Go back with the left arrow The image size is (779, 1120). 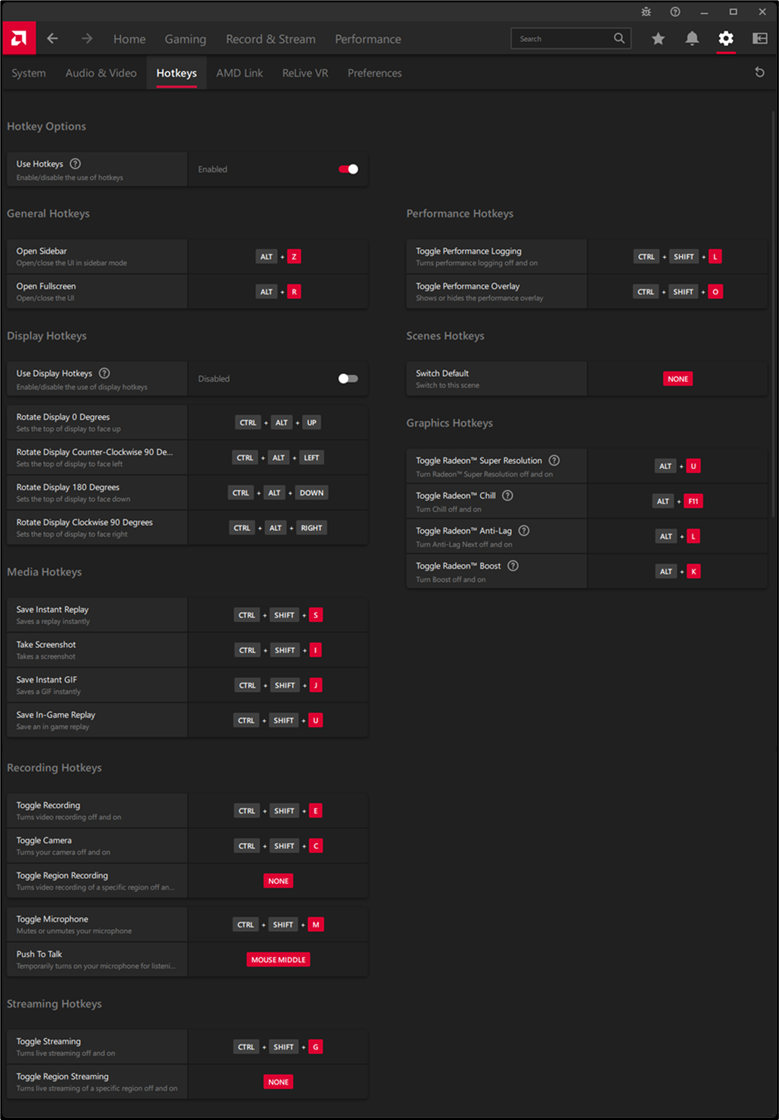[x=52, y=39]
